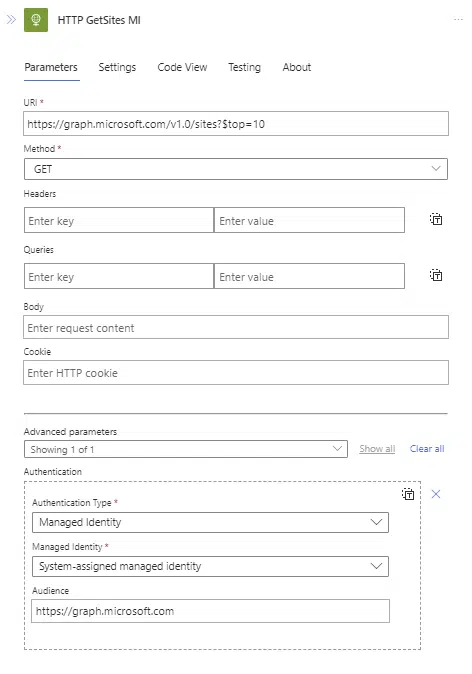Switch Headers to text mode icon
The height and width of the screenshot is (674, 472).
[436, 219]
